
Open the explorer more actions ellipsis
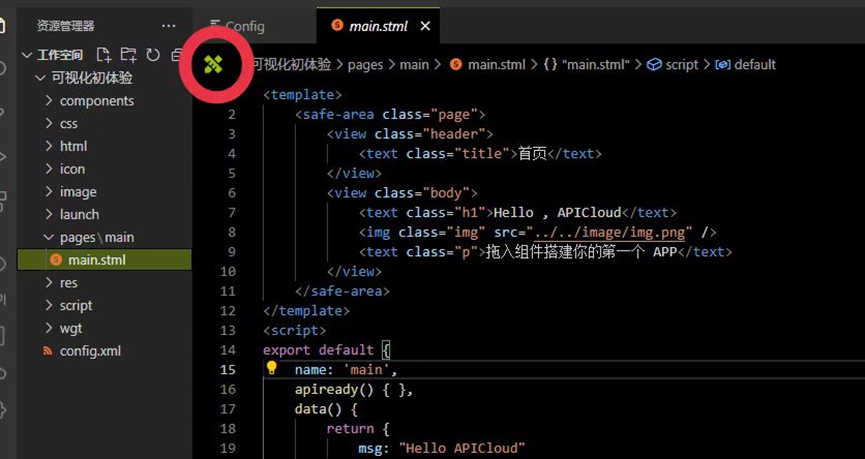tap(169, 26)
